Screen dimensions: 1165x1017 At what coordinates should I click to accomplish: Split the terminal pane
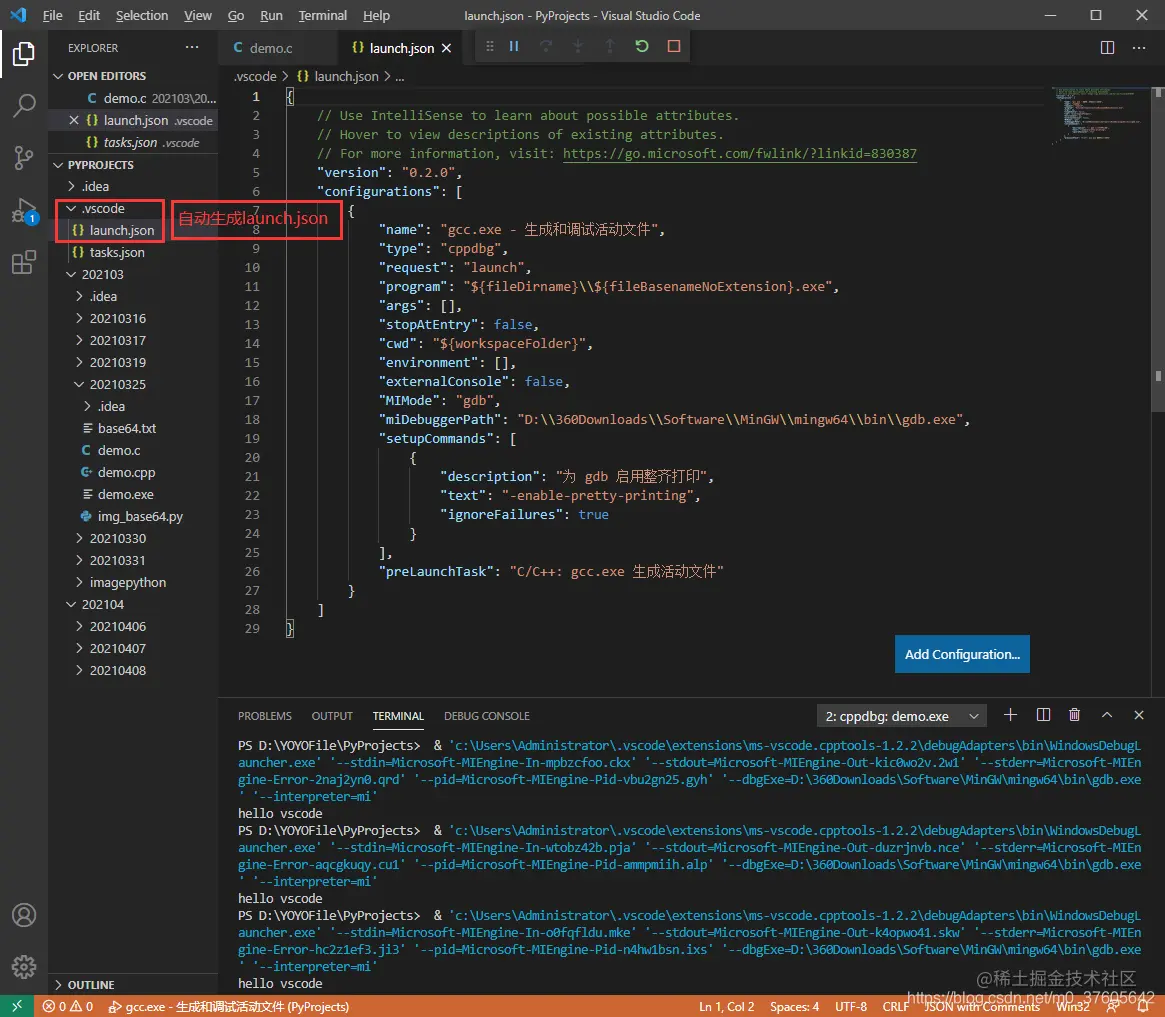click(1043, 715)
